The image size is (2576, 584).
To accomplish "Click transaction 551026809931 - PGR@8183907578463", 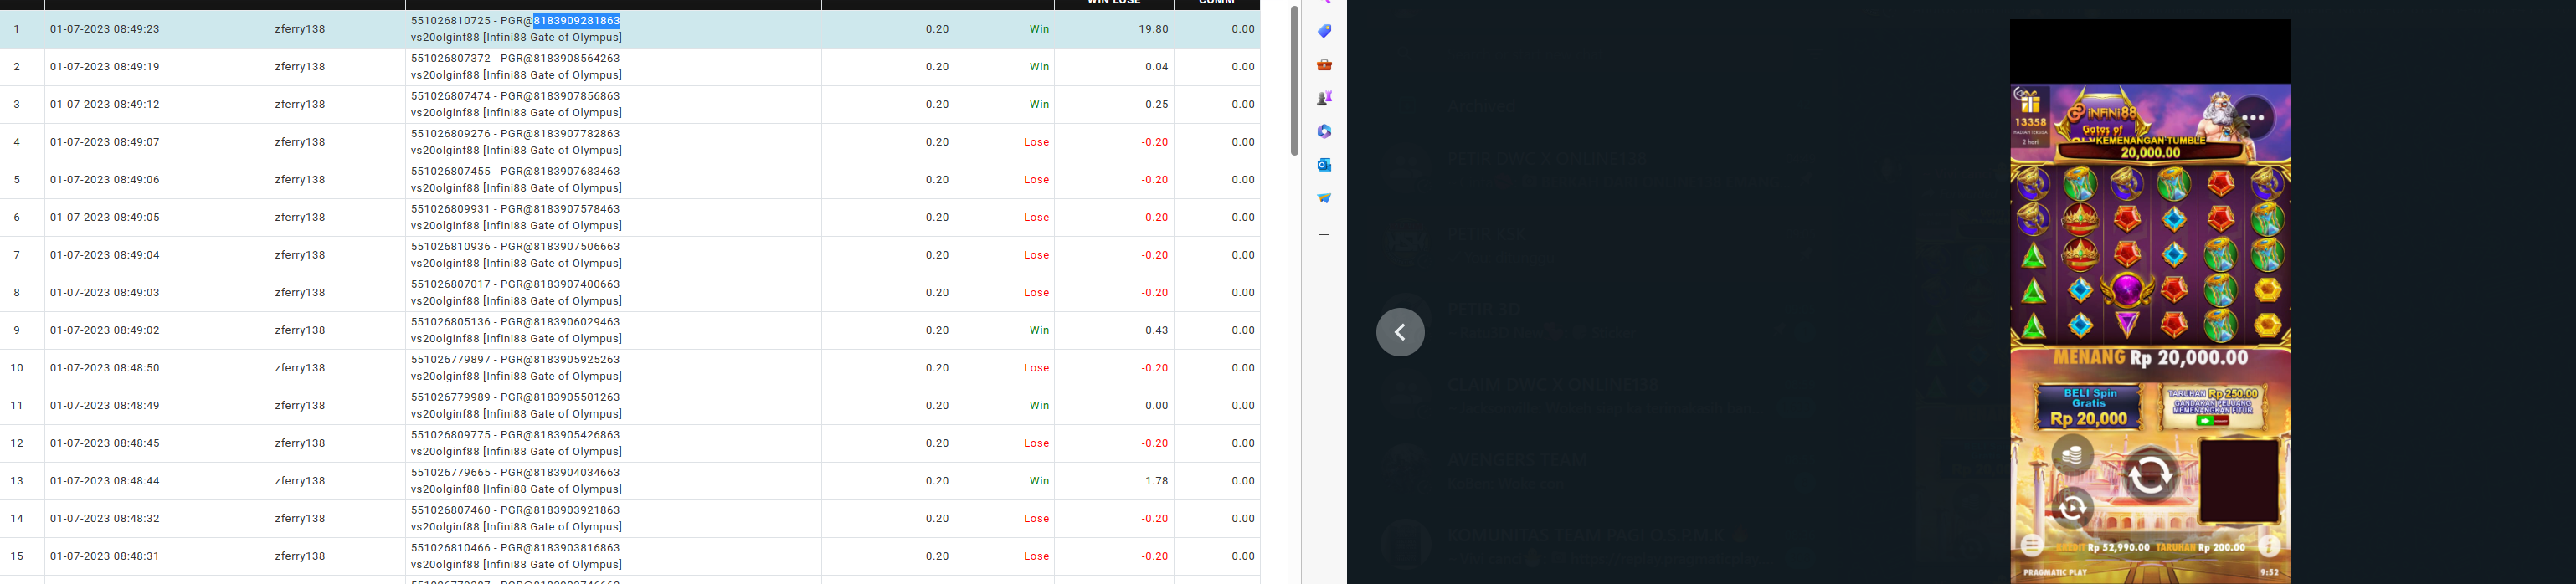I will click(515, 209).
